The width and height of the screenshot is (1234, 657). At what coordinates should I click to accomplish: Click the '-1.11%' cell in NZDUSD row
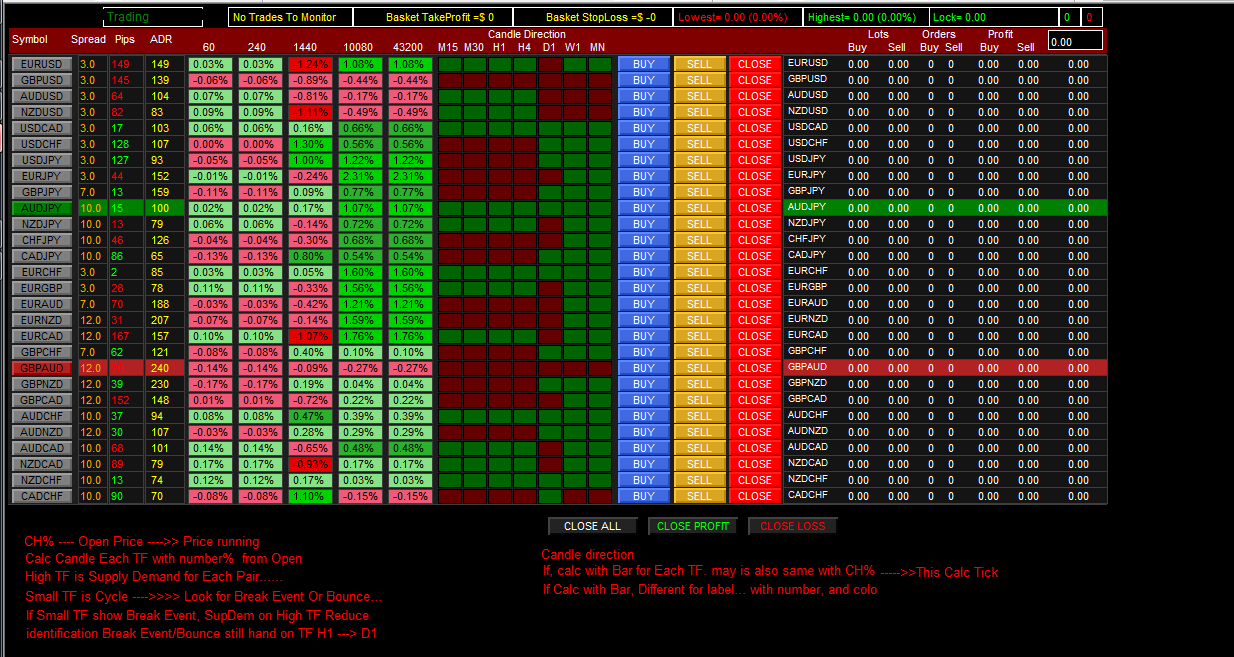point(309,112)
